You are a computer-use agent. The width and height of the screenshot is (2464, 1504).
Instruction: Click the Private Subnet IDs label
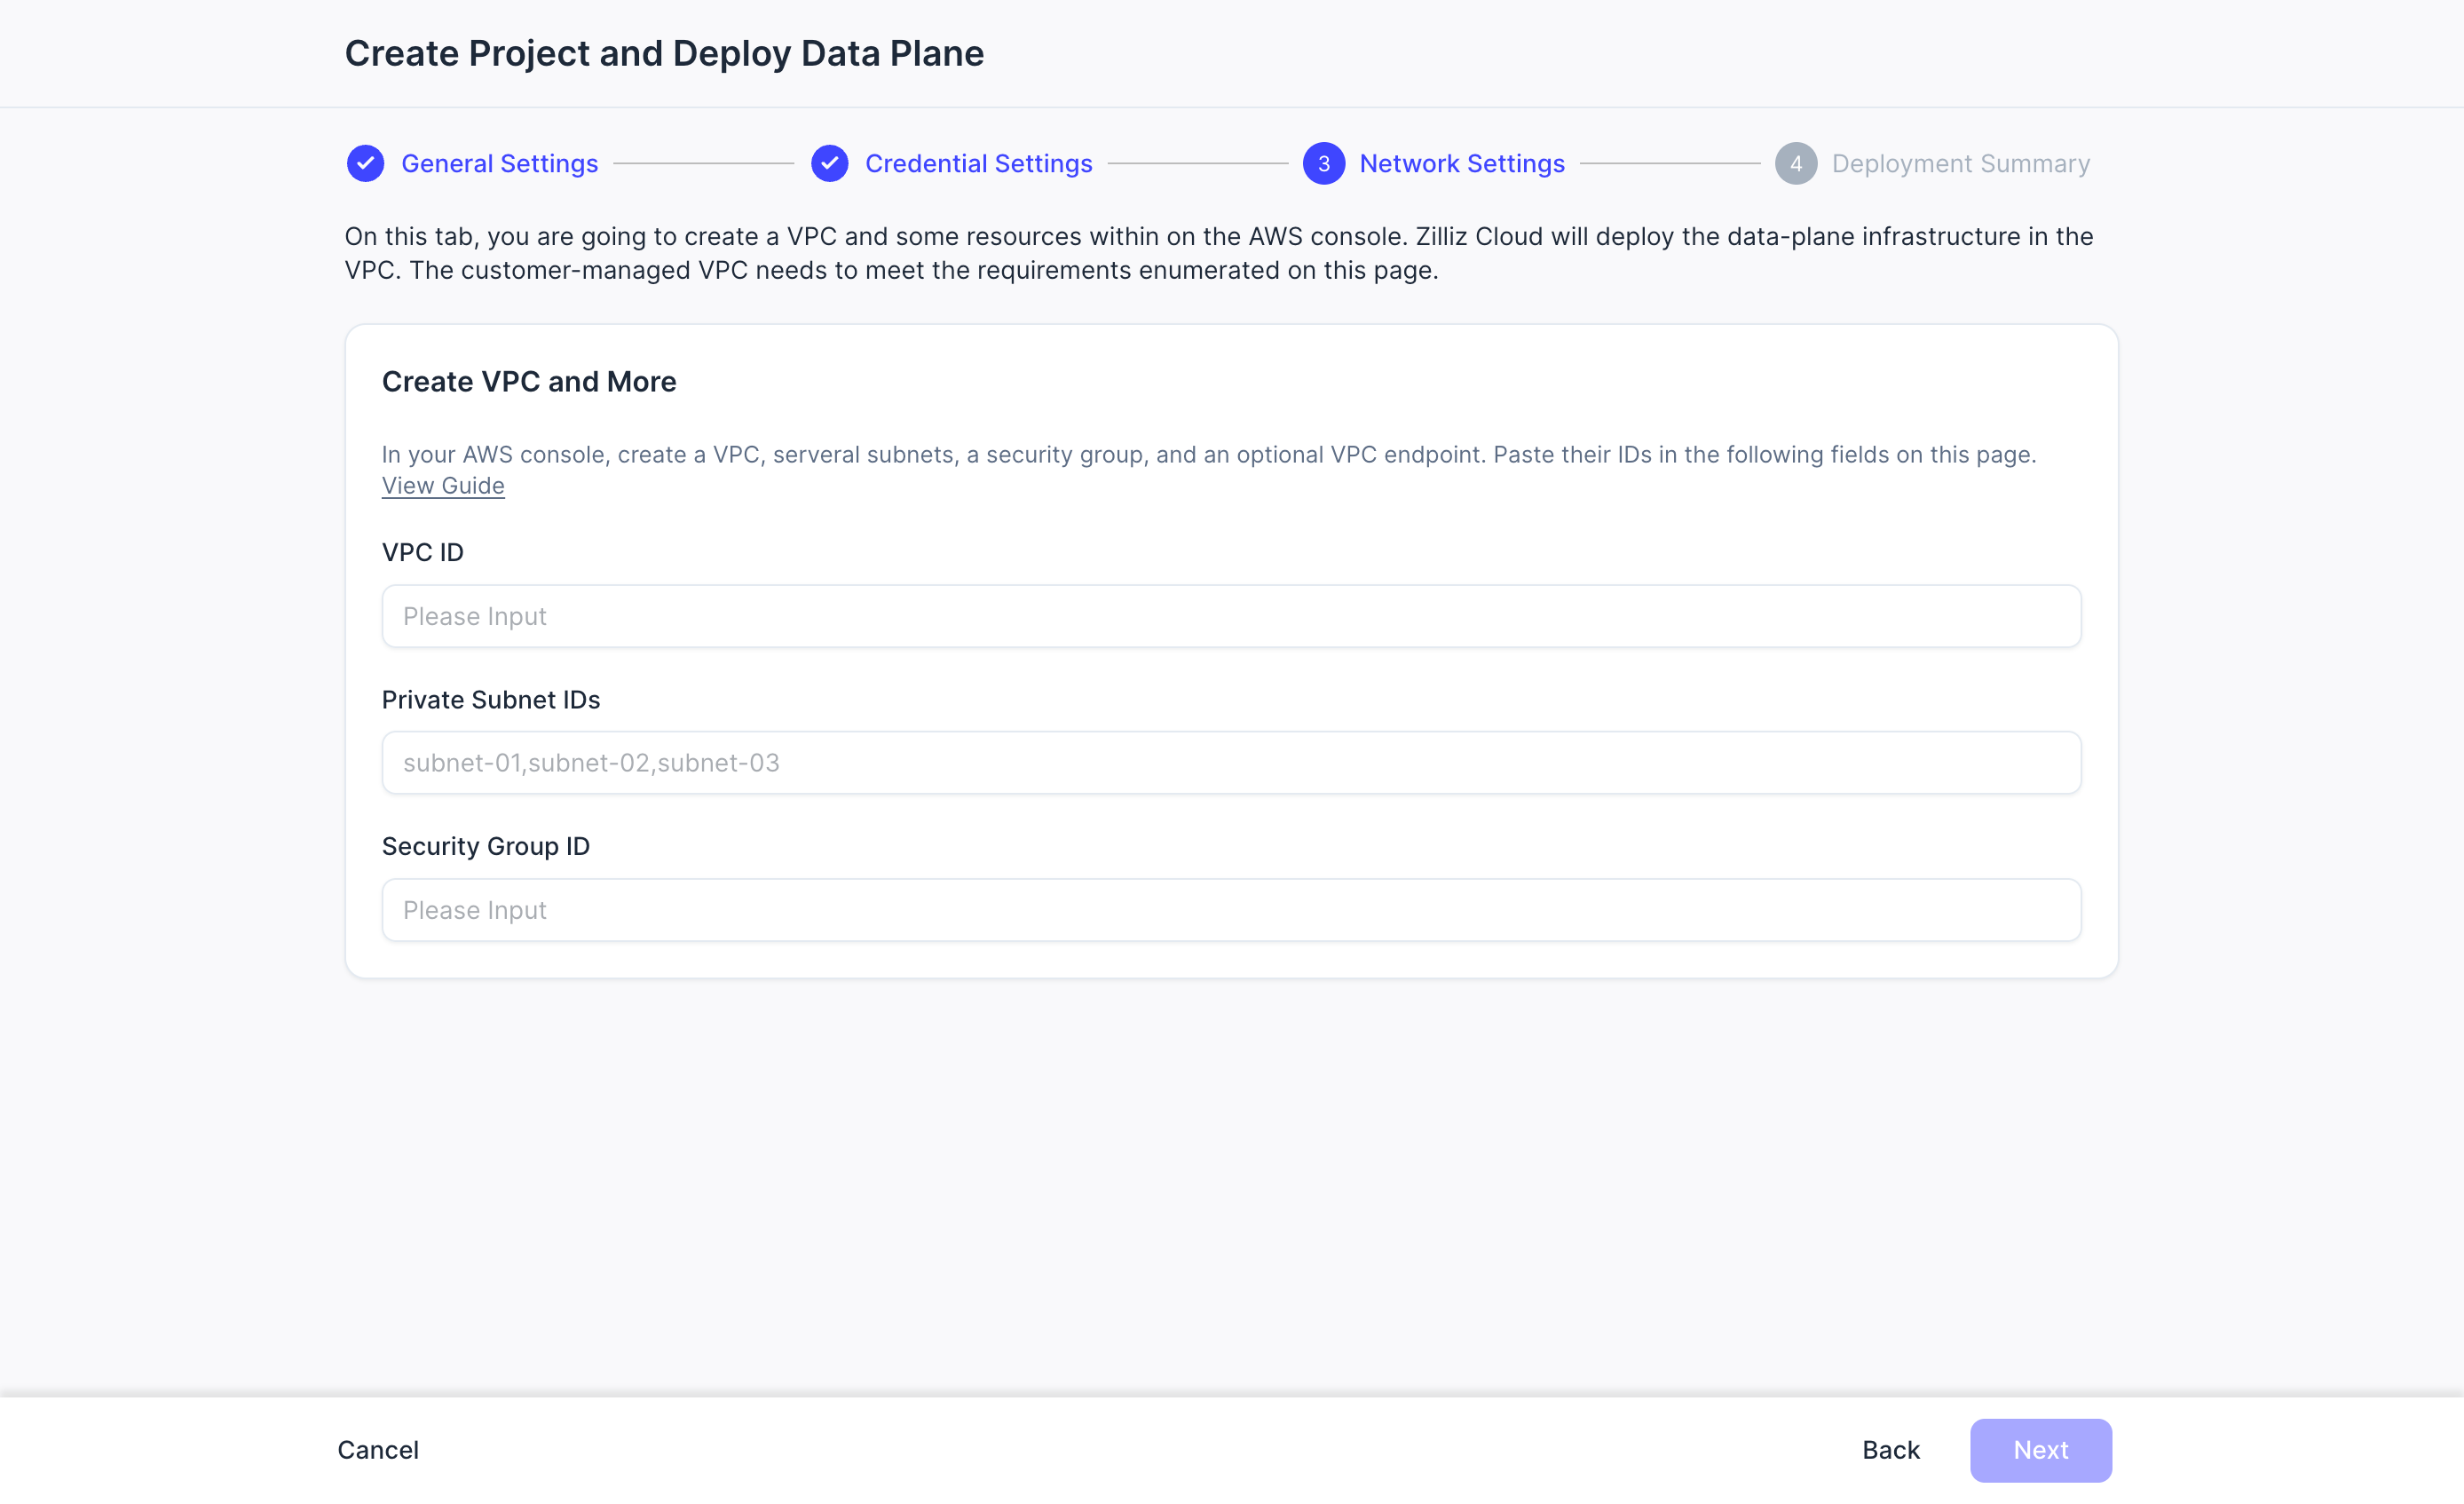coord(490,700)
